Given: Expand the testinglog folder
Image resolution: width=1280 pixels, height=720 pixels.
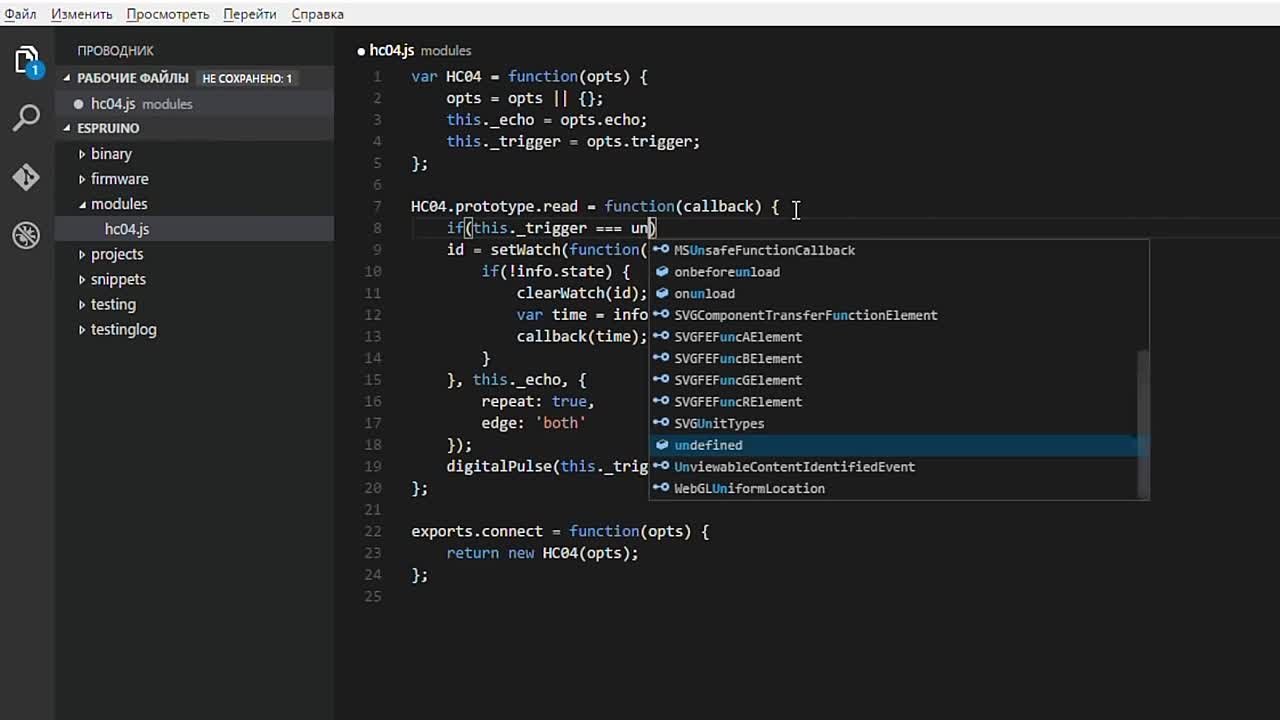Looking at the screenshot, I should [x=83, y=329].
